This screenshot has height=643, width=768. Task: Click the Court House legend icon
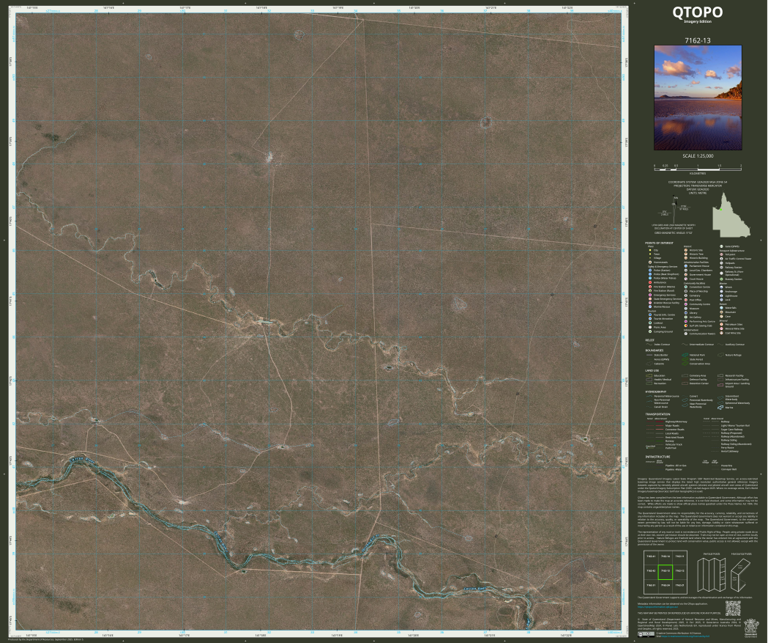[686, 279]
